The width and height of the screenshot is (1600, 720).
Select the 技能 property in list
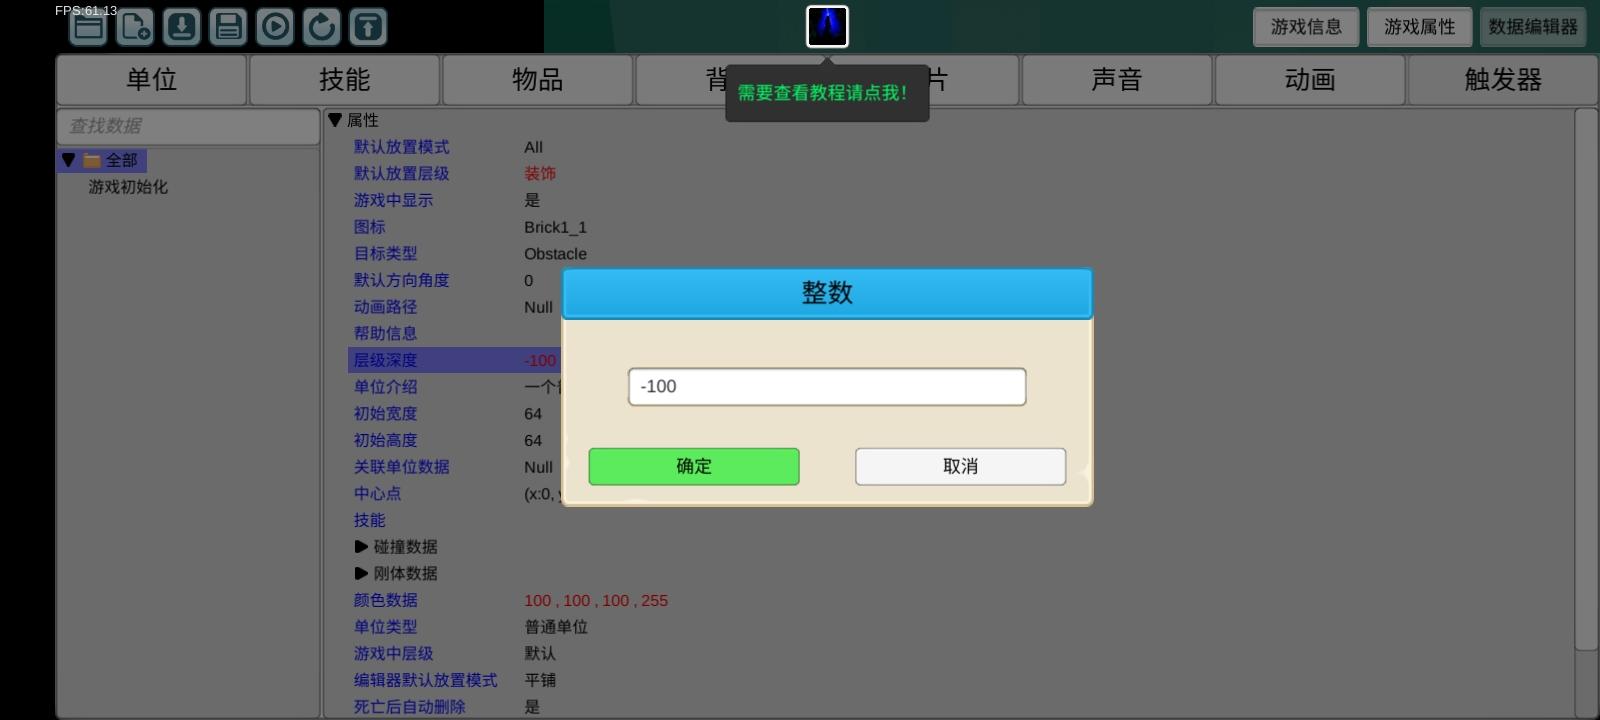pyautogui.click(x=369, y=520)
